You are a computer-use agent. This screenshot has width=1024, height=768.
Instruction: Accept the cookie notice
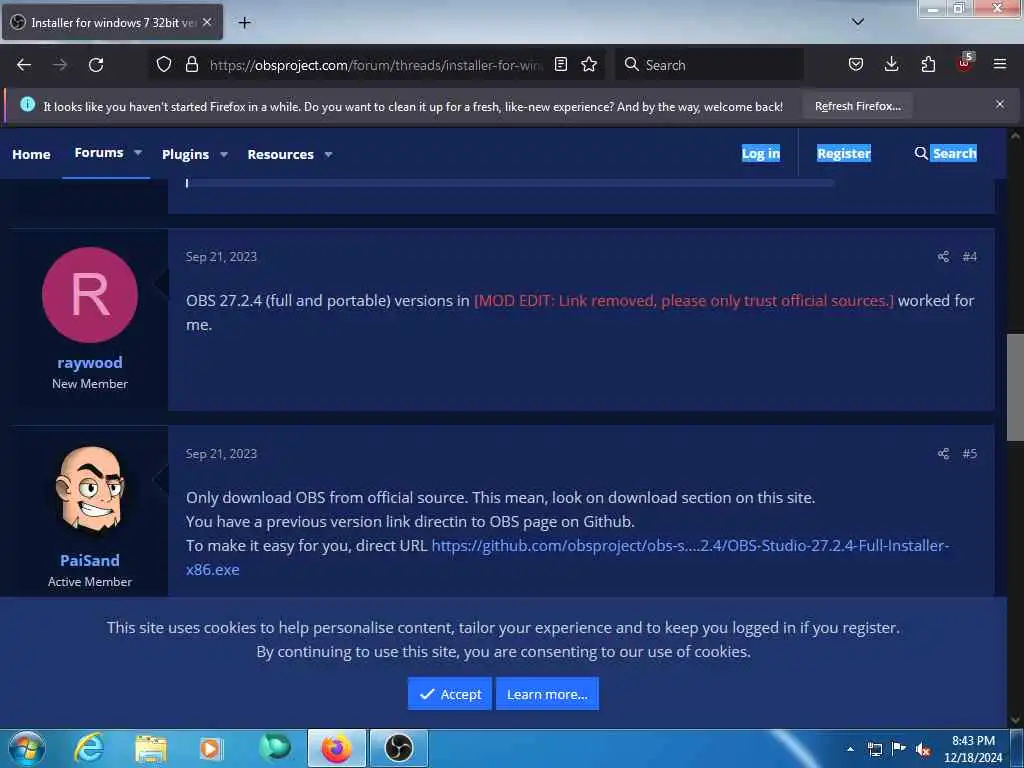(449, 694)
